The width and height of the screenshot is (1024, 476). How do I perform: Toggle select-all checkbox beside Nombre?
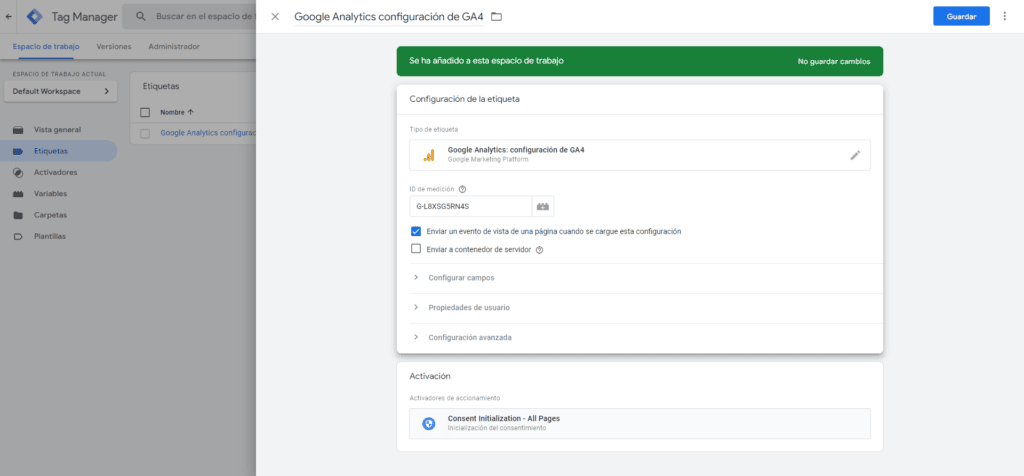[x=145, y=112]
